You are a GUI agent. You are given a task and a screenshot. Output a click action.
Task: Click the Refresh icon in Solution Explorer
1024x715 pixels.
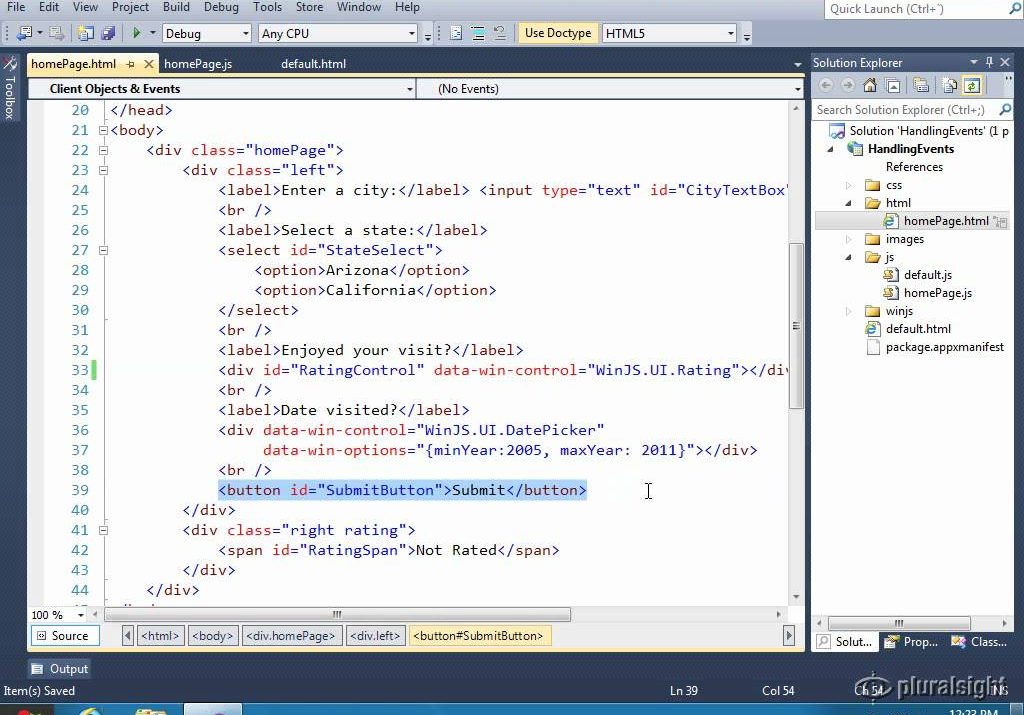coord(971,86)
